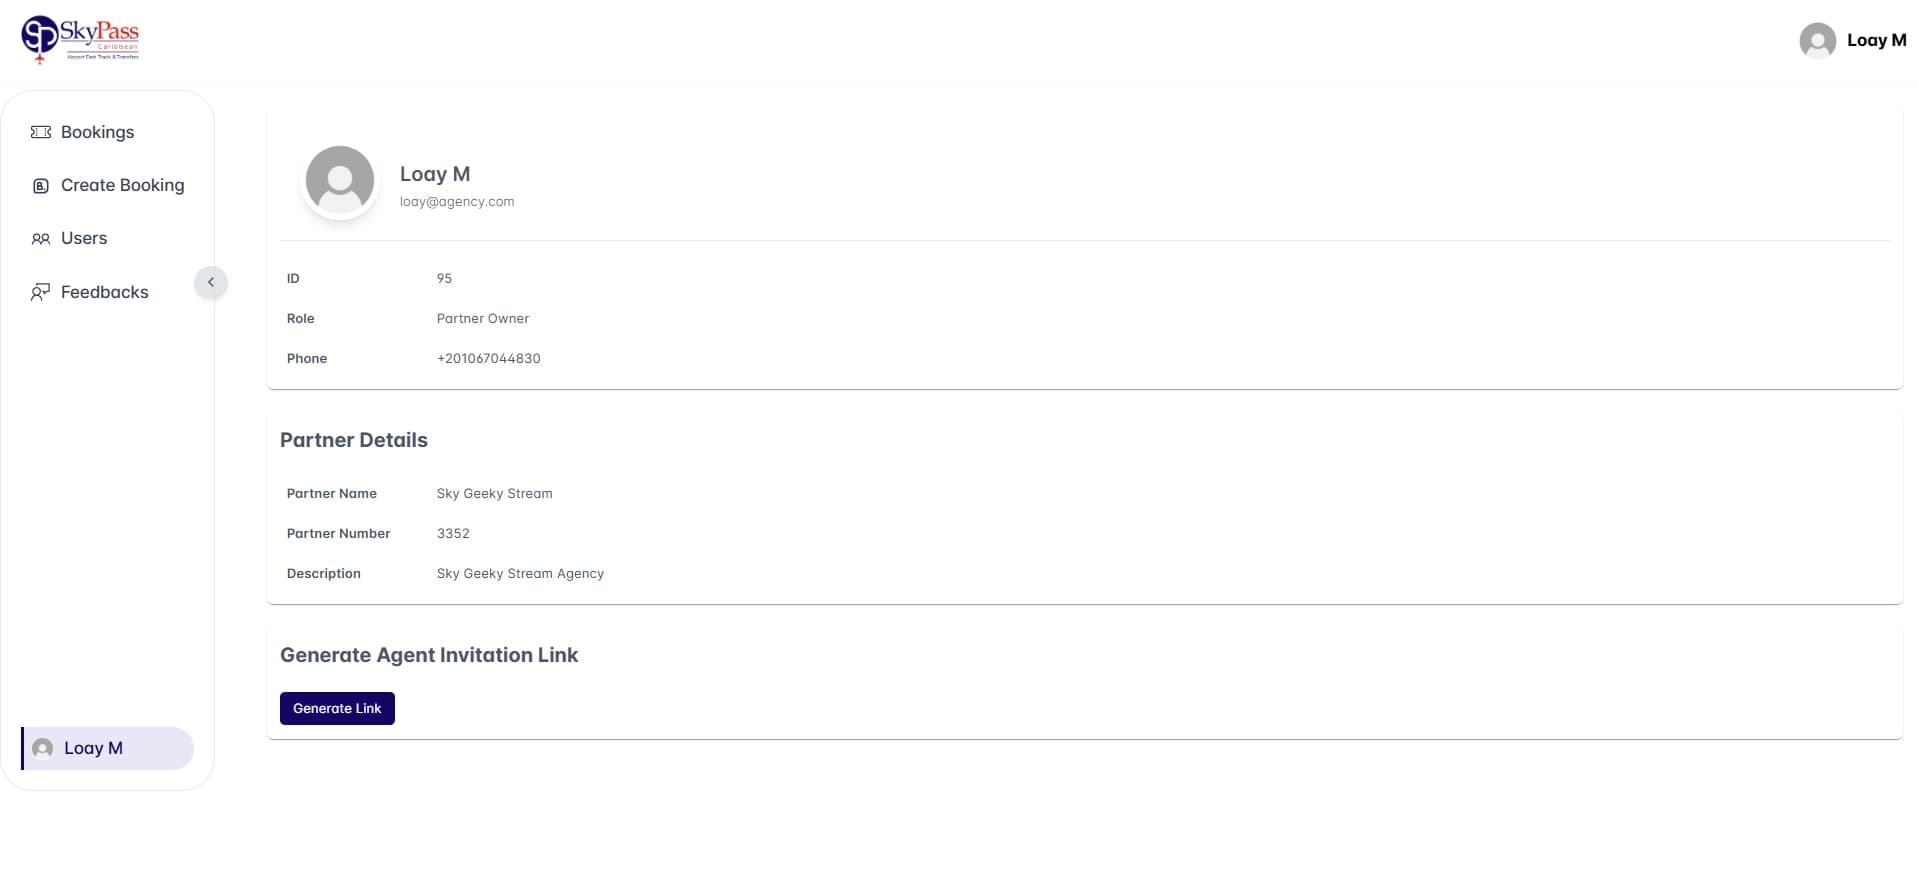Open user menu labeled Loay M at top
1918x871 pixels.
click(x=1875, y=40)
